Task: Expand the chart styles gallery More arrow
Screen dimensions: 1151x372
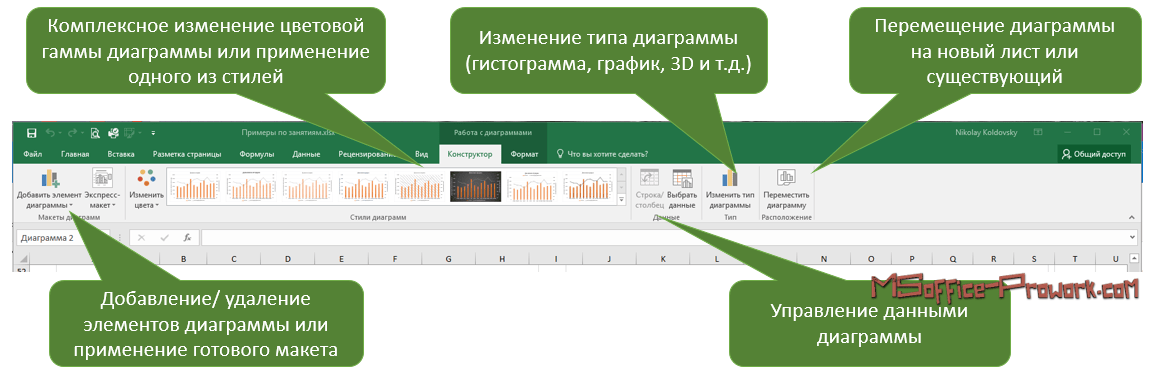Action: 621,200
